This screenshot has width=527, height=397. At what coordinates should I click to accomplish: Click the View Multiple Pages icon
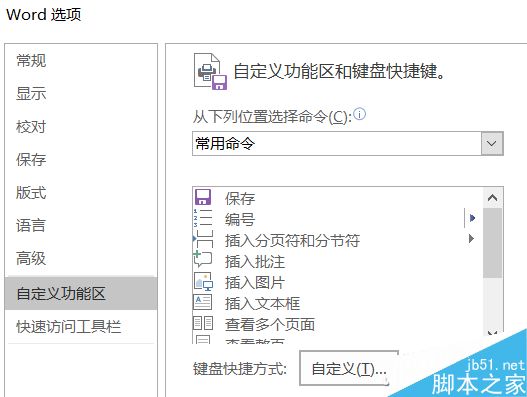[x=203, y=323]
